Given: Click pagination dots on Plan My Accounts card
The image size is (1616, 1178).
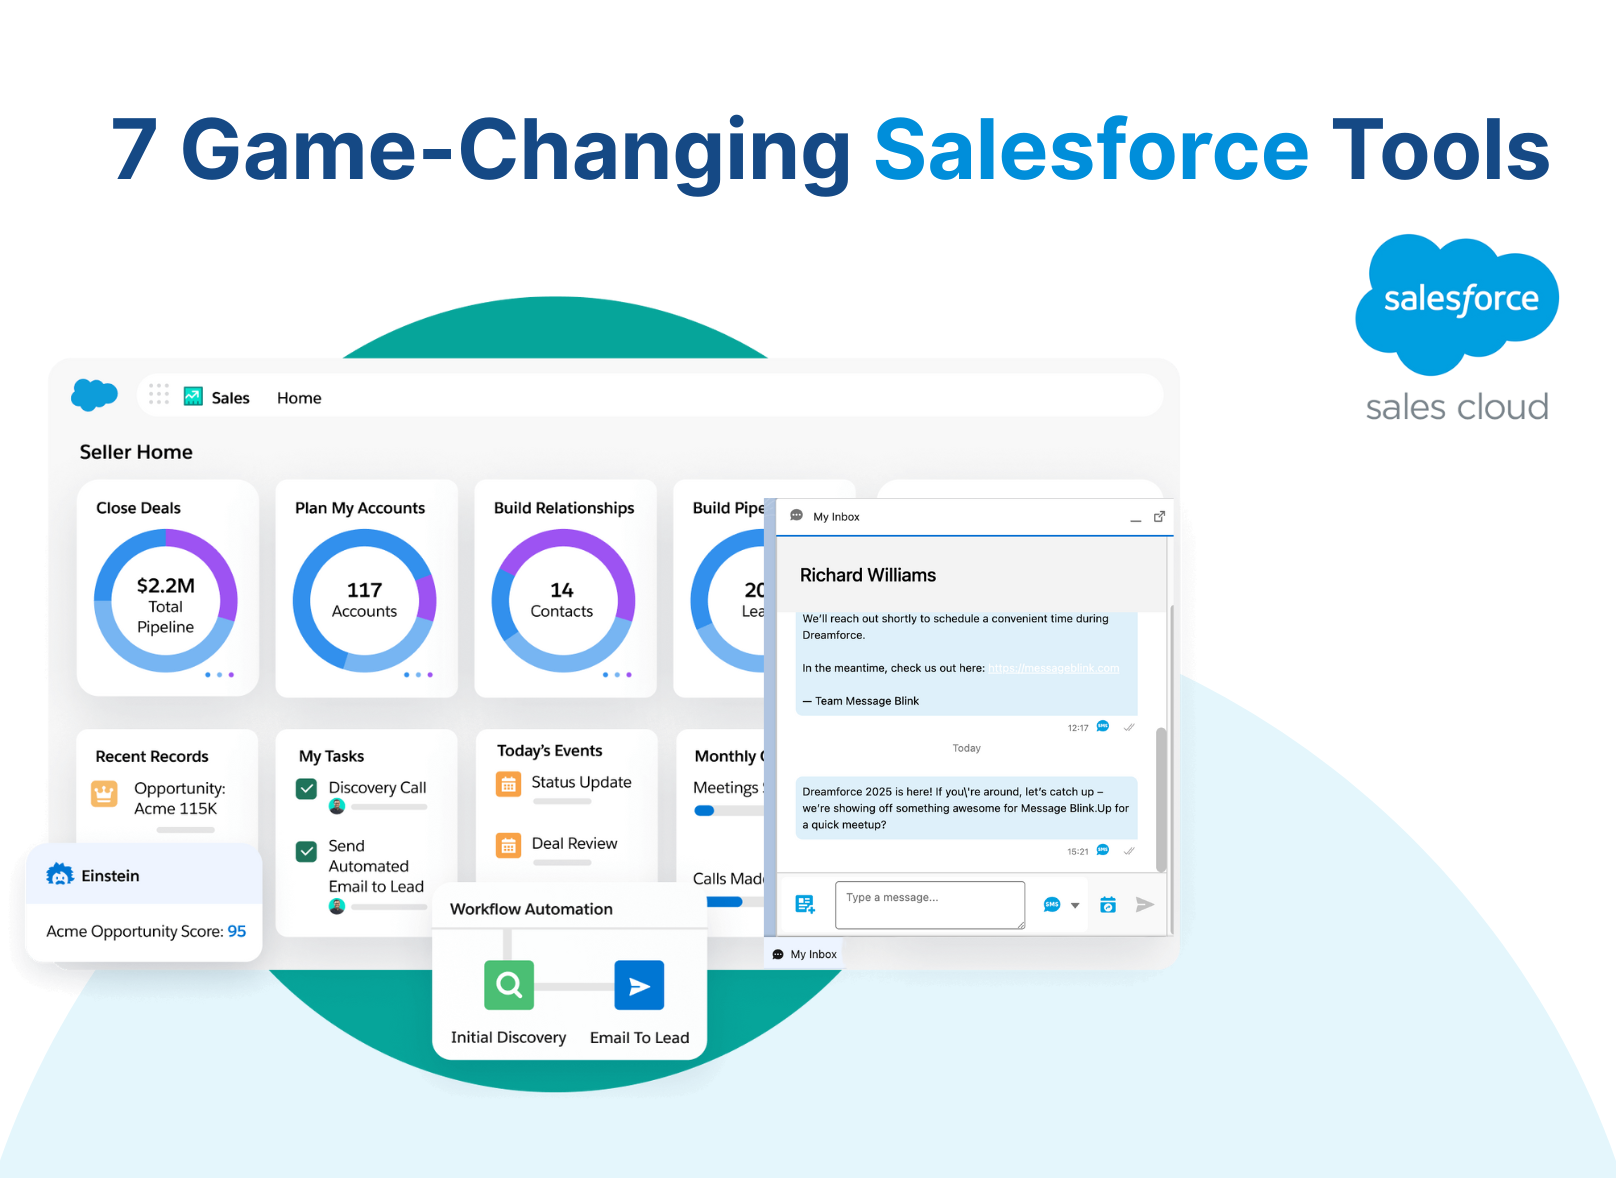Looking at the screenshot, I should pyautogui.click(x=418, y=675).
